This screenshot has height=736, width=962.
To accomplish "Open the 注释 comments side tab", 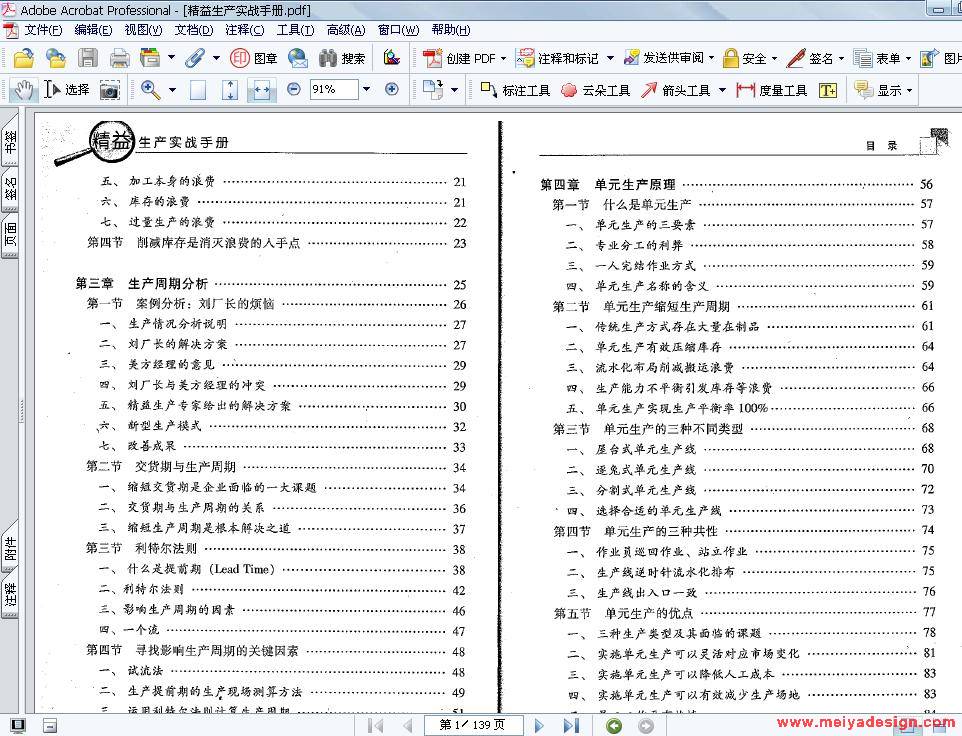I will [x=10, y=595].
